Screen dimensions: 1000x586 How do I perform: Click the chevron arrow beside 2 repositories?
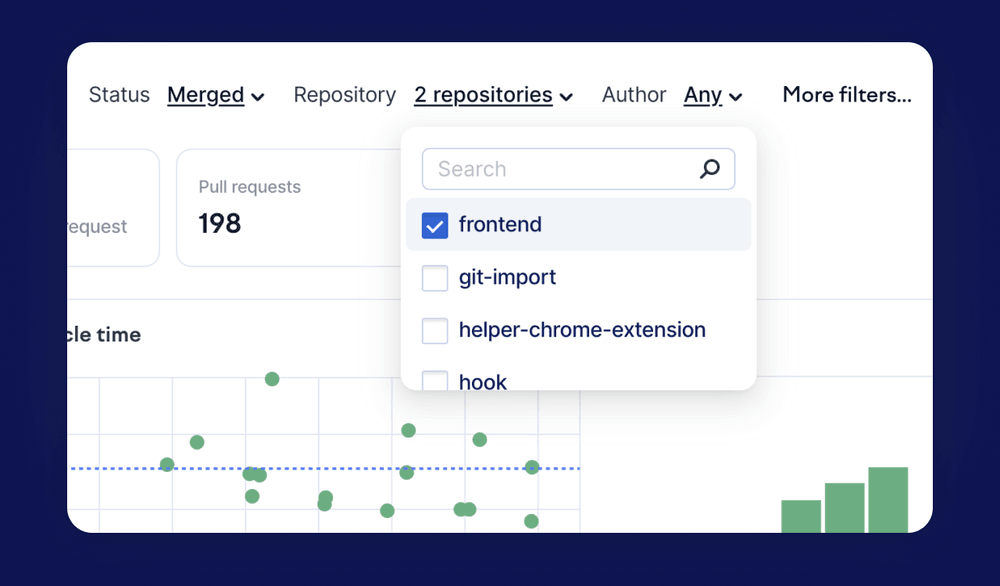coord(566,97)
